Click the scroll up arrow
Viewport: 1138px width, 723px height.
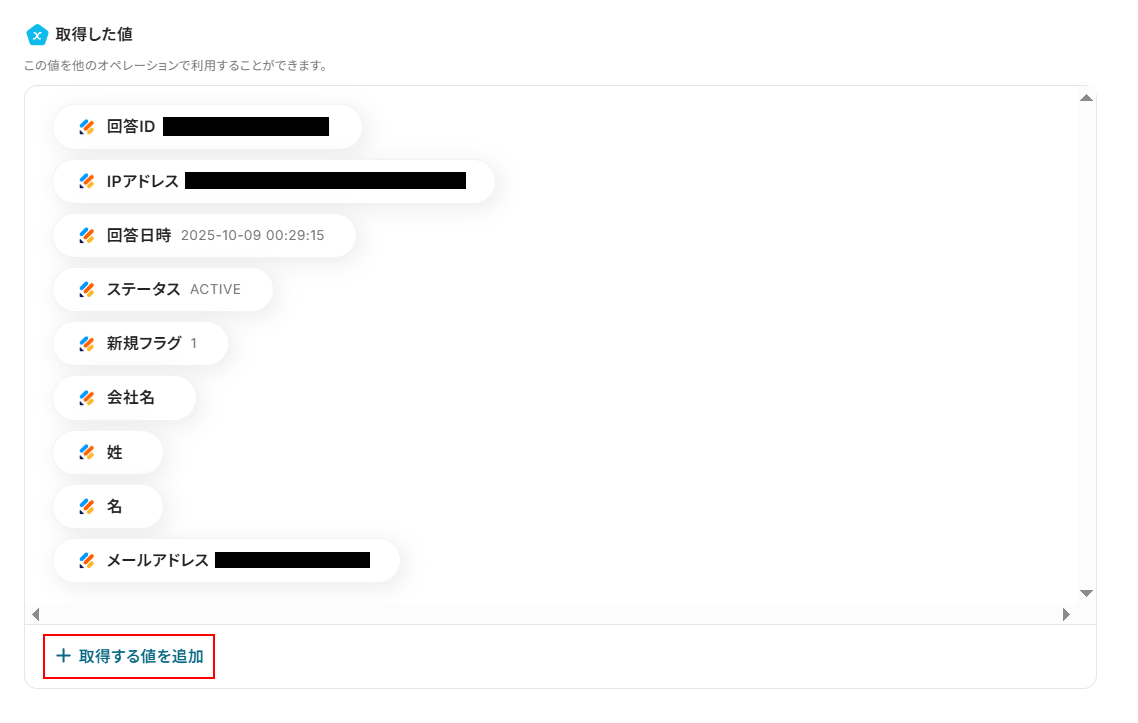[x=1086, y=98]
